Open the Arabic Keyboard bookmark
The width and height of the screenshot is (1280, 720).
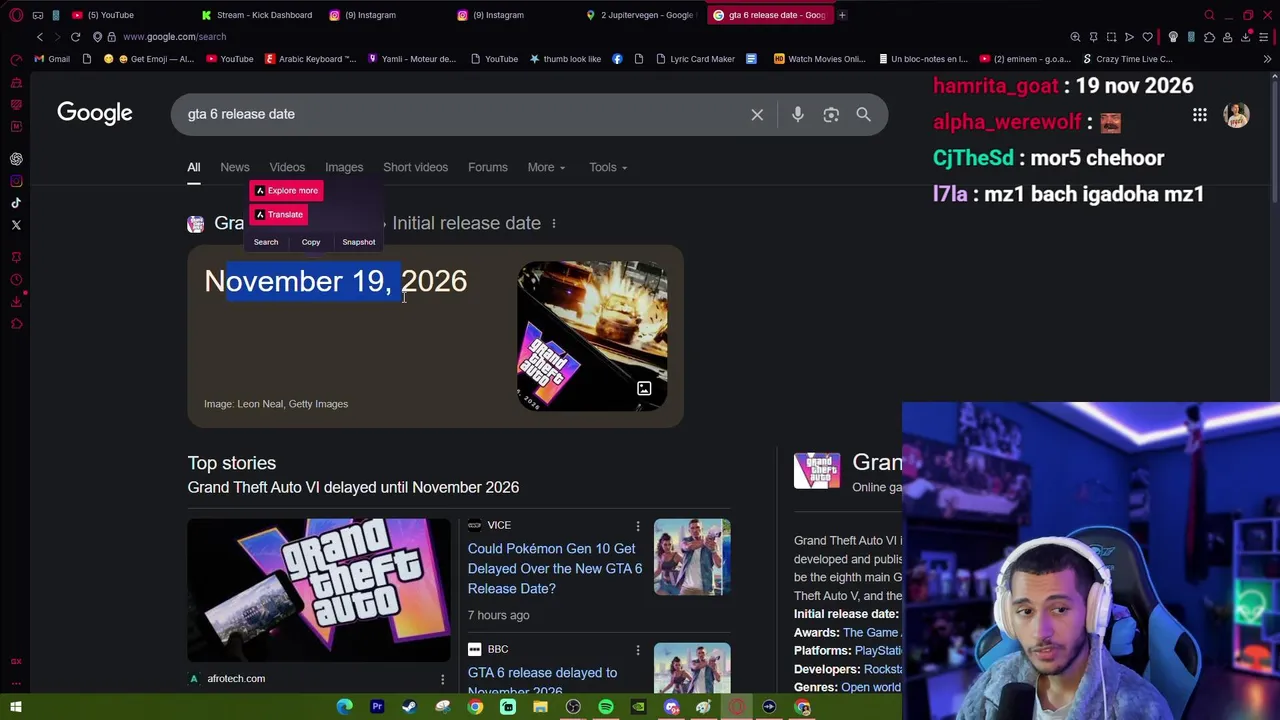(x=310, y=59)
